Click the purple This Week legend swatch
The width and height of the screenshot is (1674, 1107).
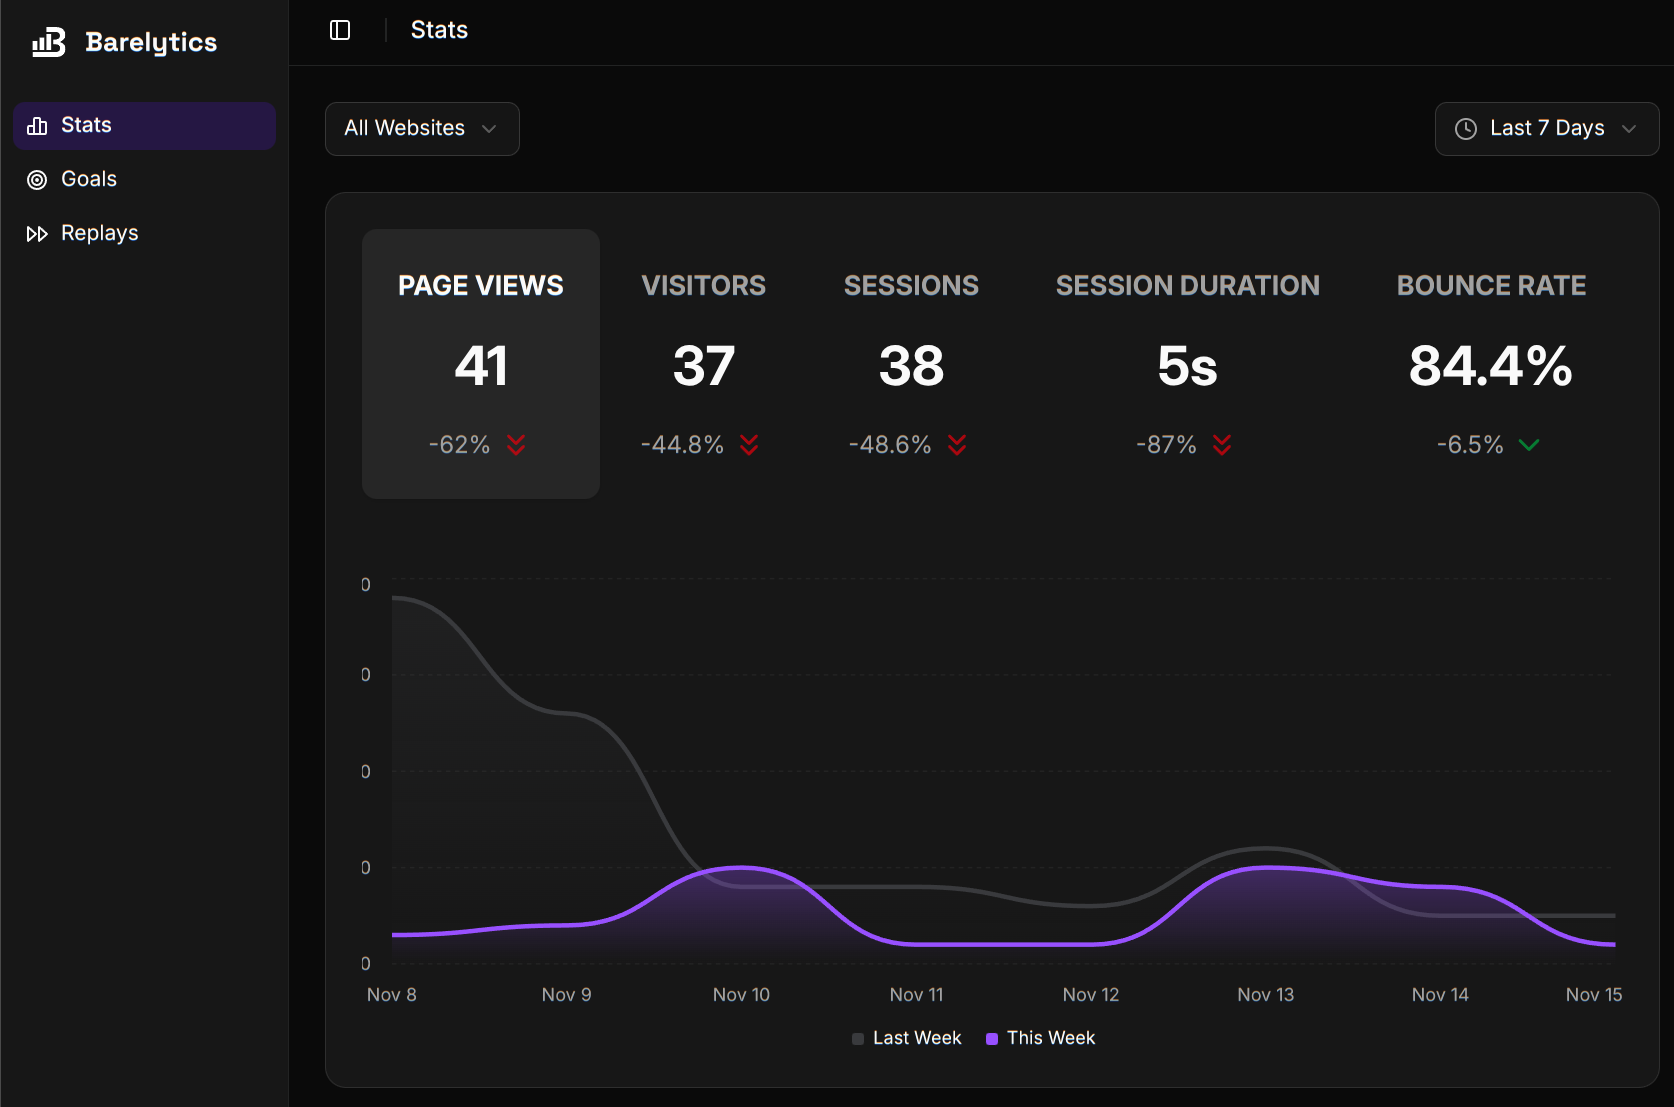992,1039
